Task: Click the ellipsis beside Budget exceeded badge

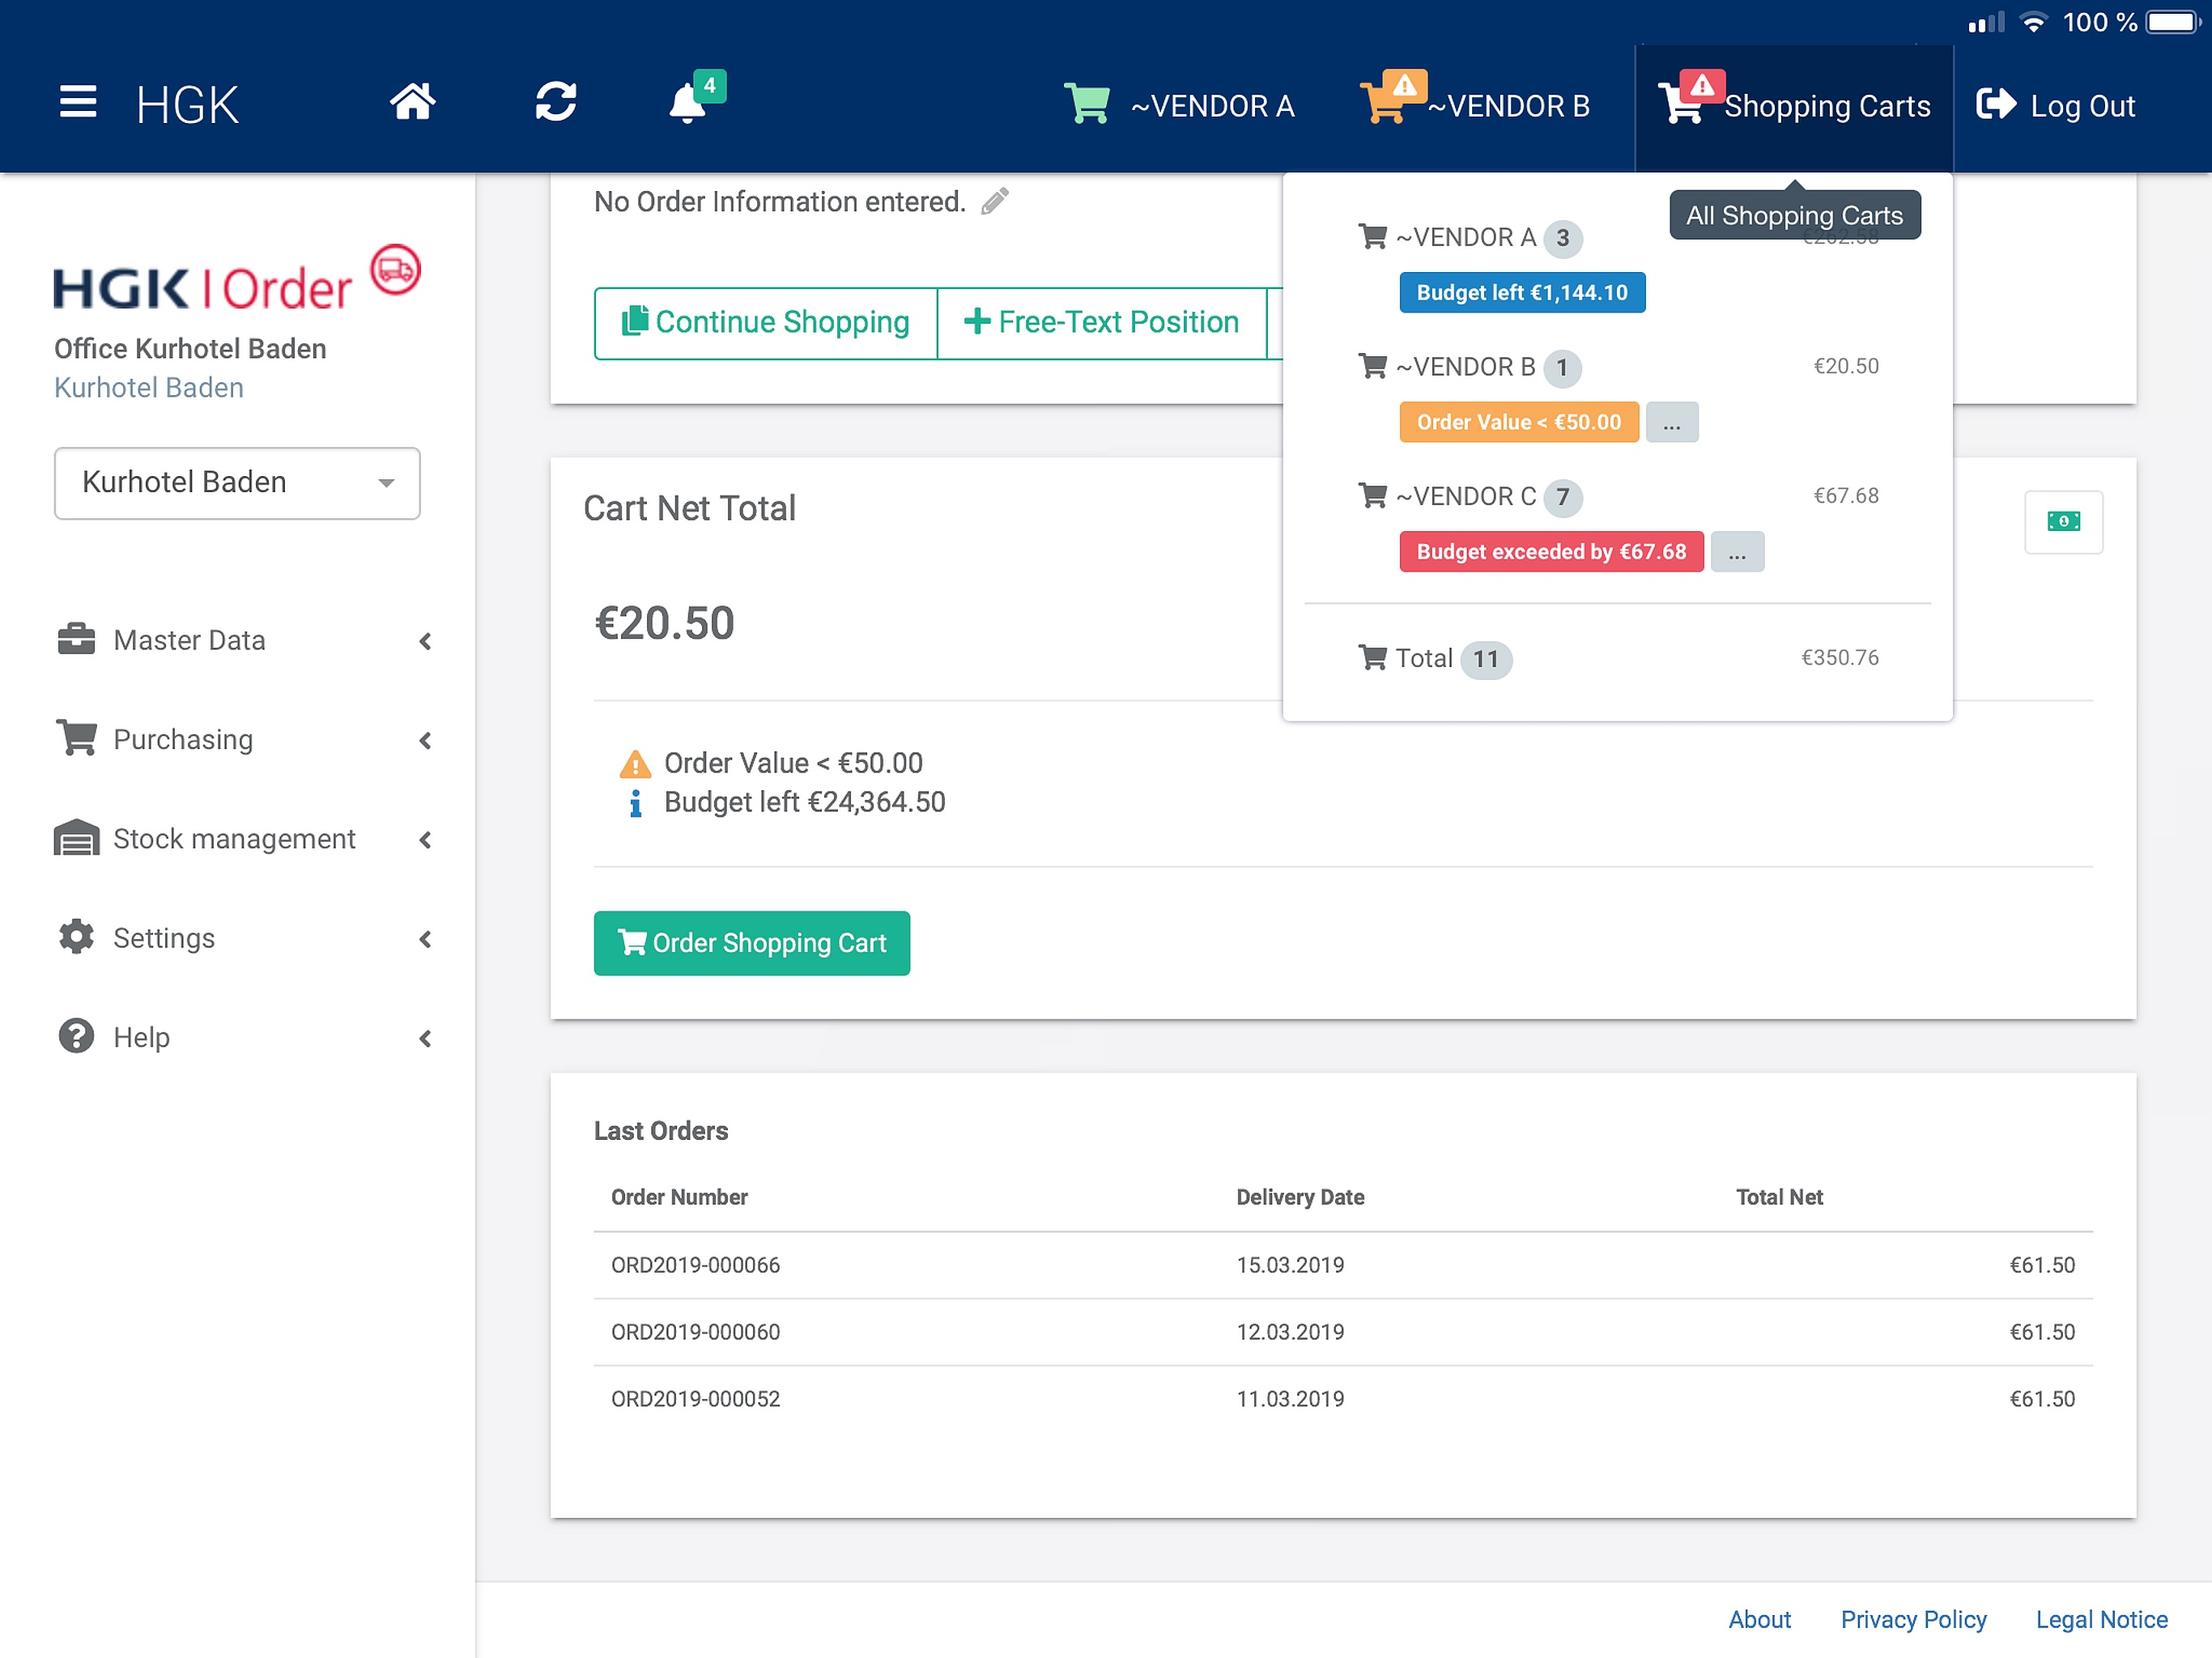Action: coord(1737,552)
